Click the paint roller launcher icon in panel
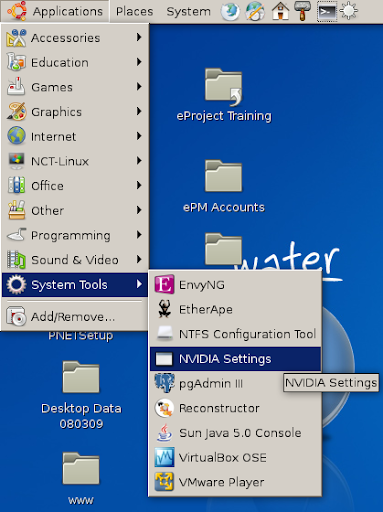383x512 pixels. coord(303,11)
